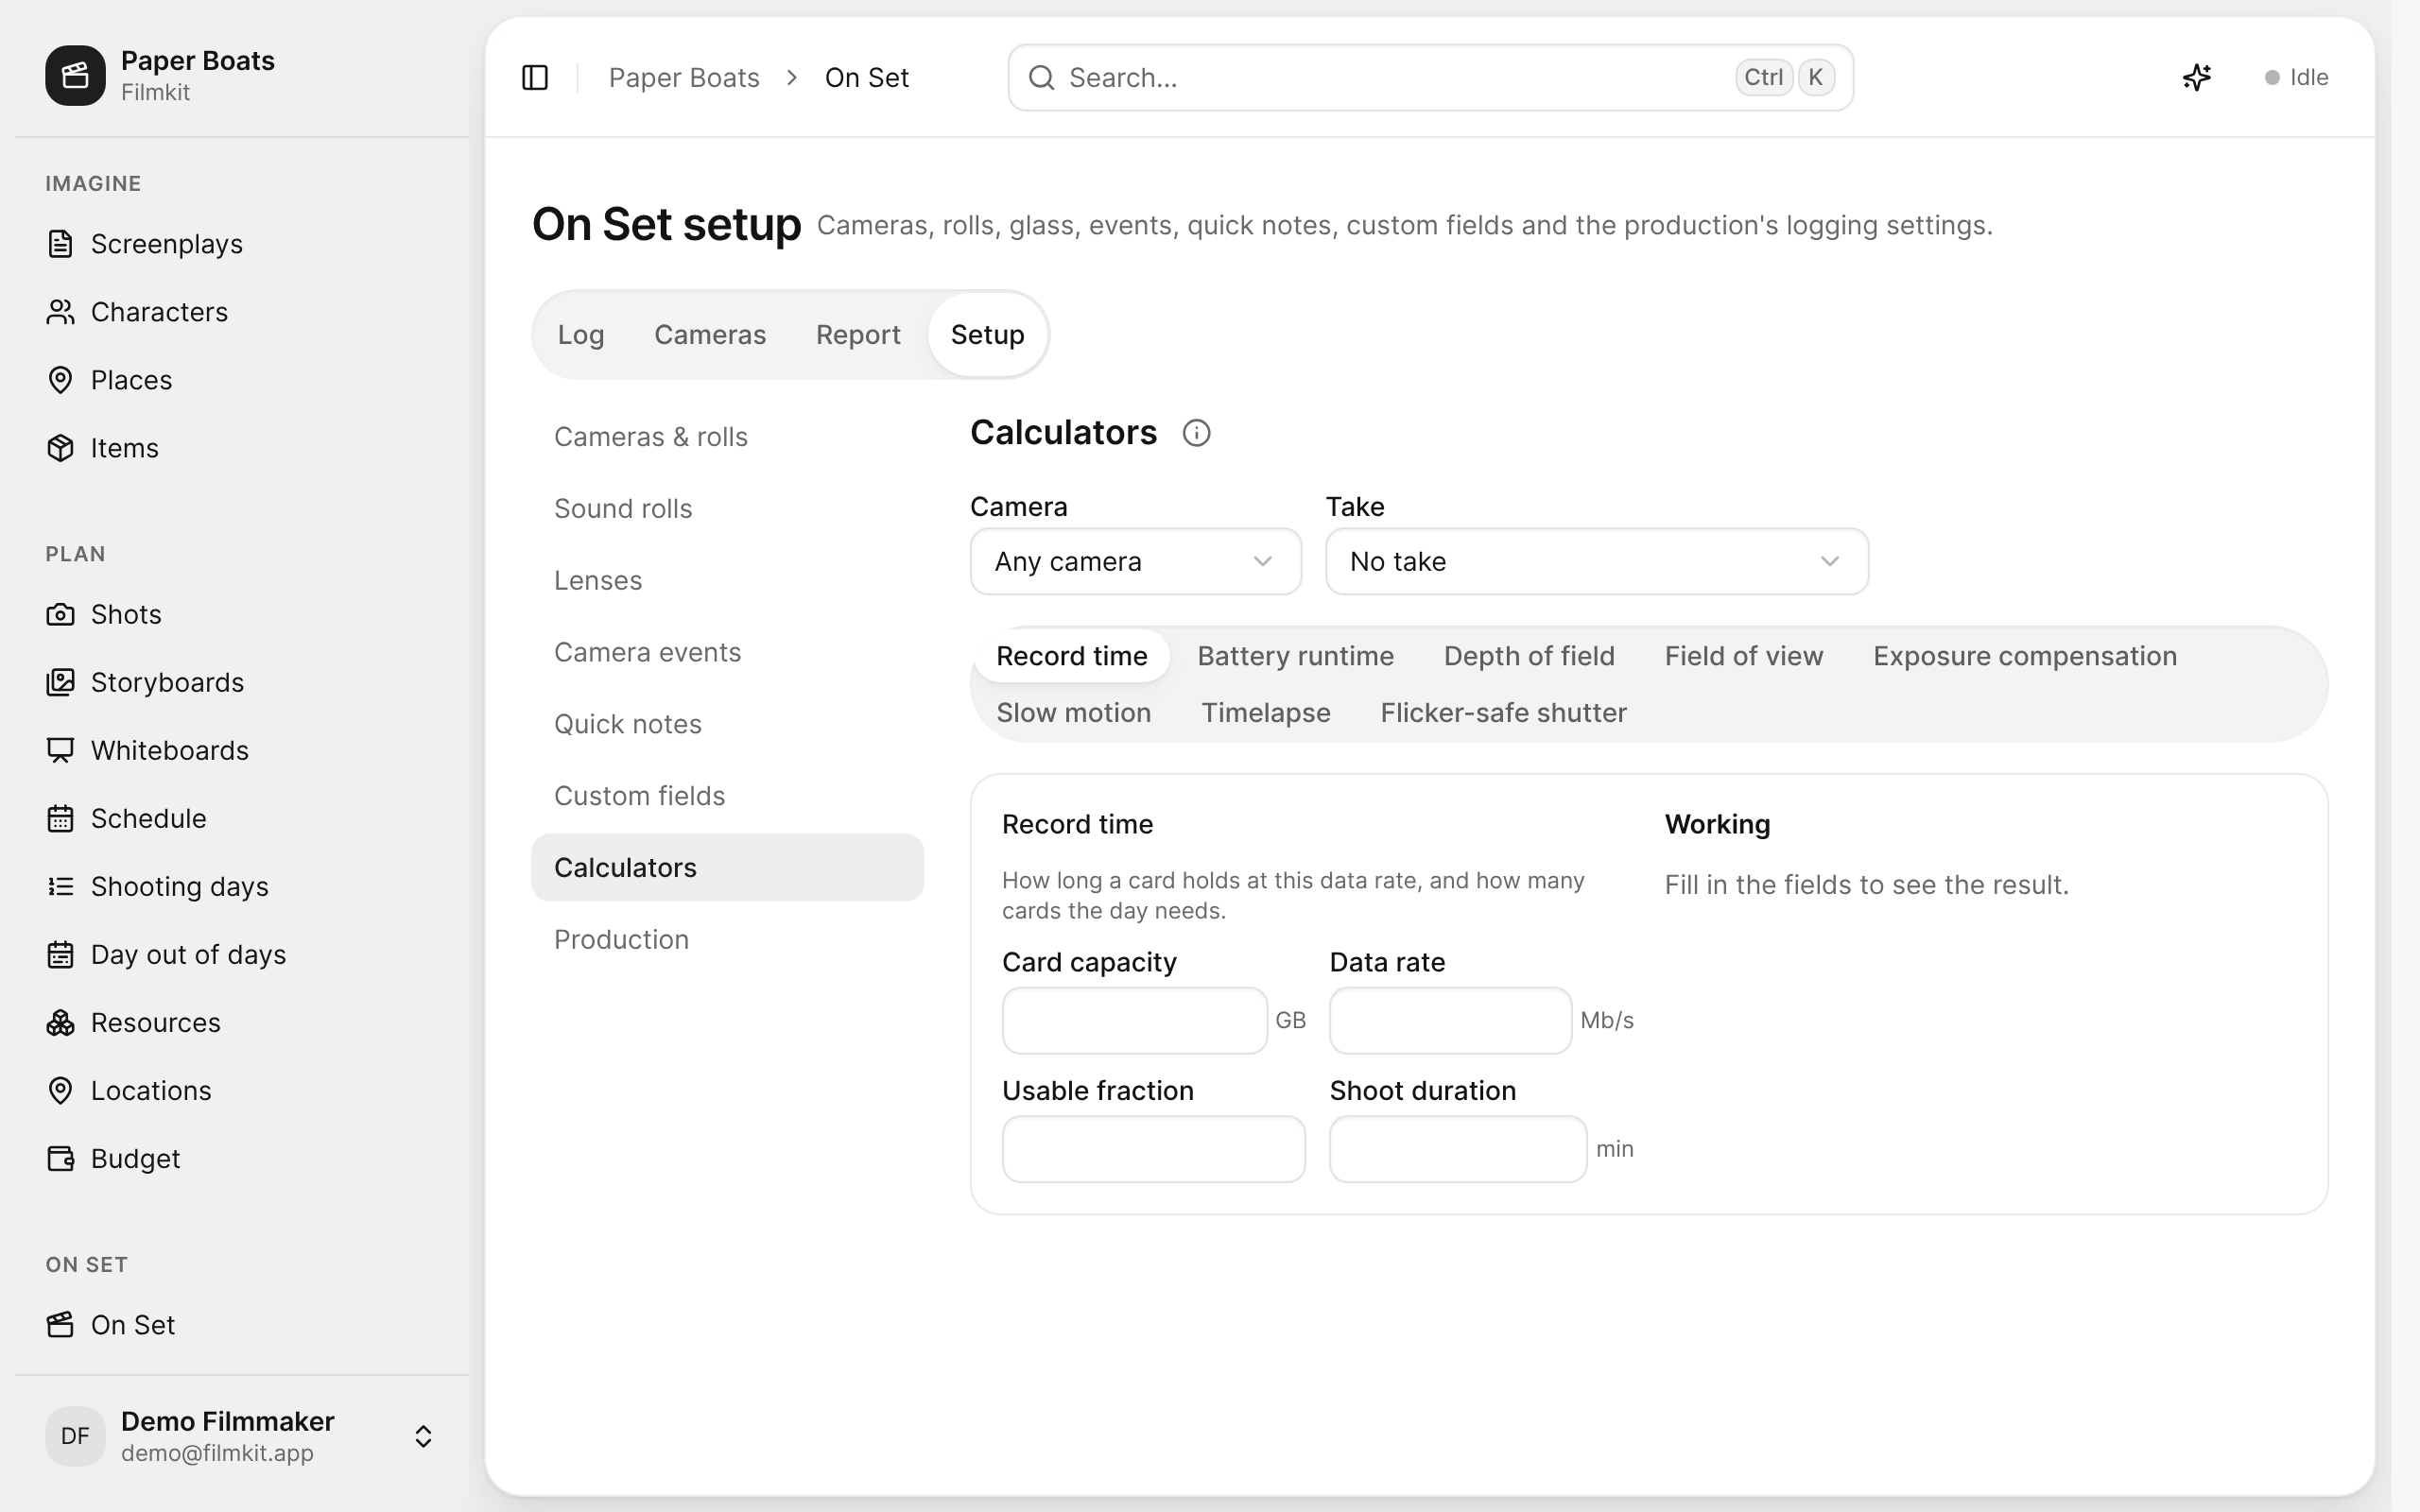Open Day out of days in sidebar
The image size is (2420, 1512).
[x=242, y=955]
